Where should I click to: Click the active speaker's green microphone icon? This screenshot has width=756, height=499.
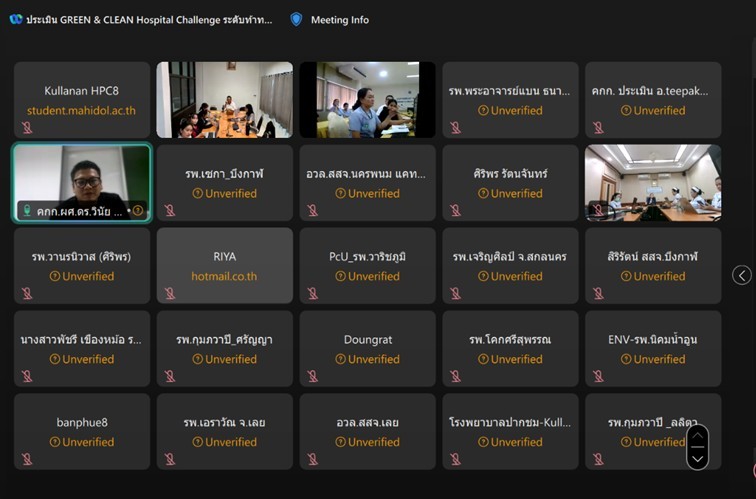point(27,210)
